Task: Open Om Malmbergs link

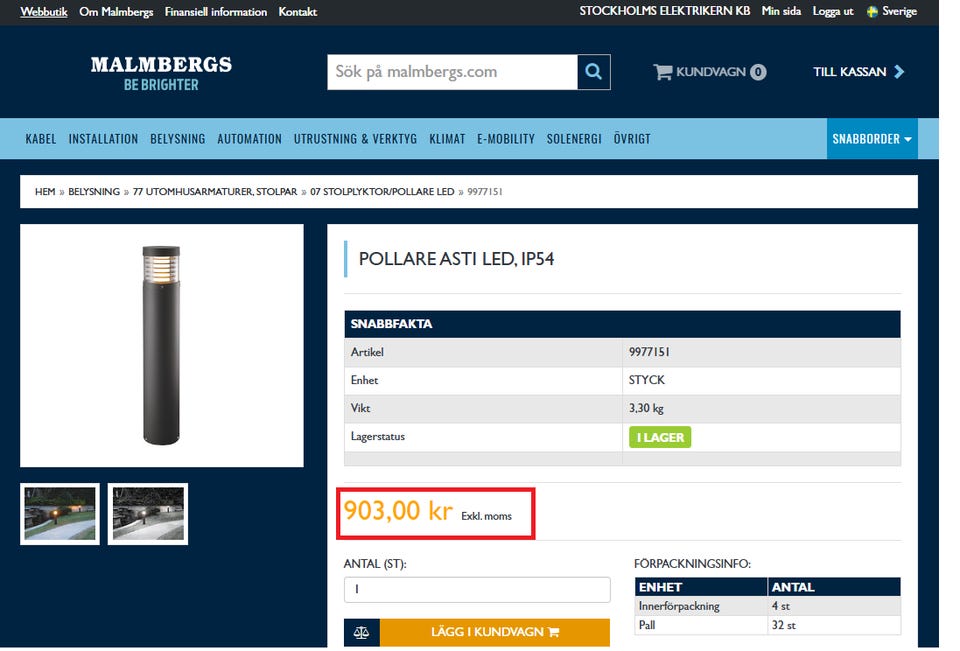Action: point(116,12)
